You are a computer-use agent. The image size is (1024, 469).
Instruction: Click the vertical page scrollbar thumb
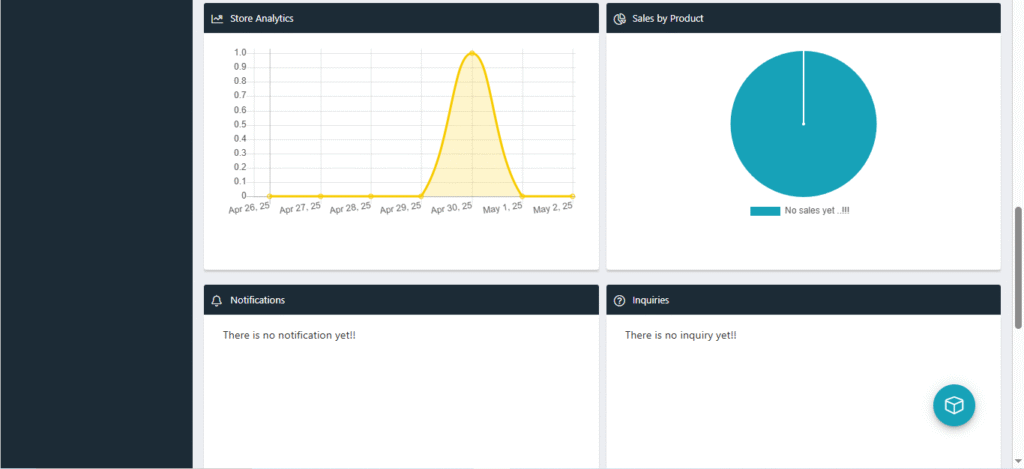click(1018, 266)
